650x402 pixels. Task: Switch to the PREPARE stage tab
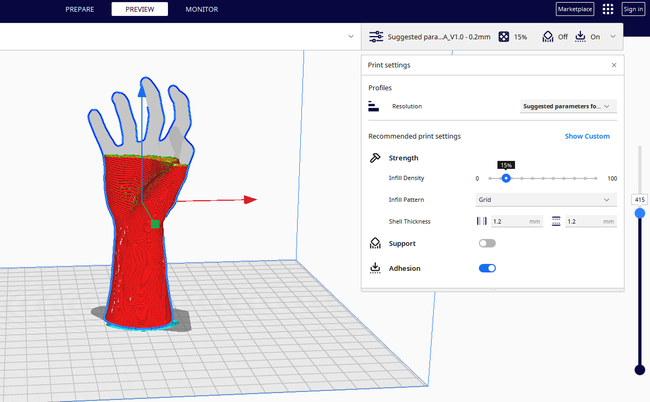click(80, 9)
